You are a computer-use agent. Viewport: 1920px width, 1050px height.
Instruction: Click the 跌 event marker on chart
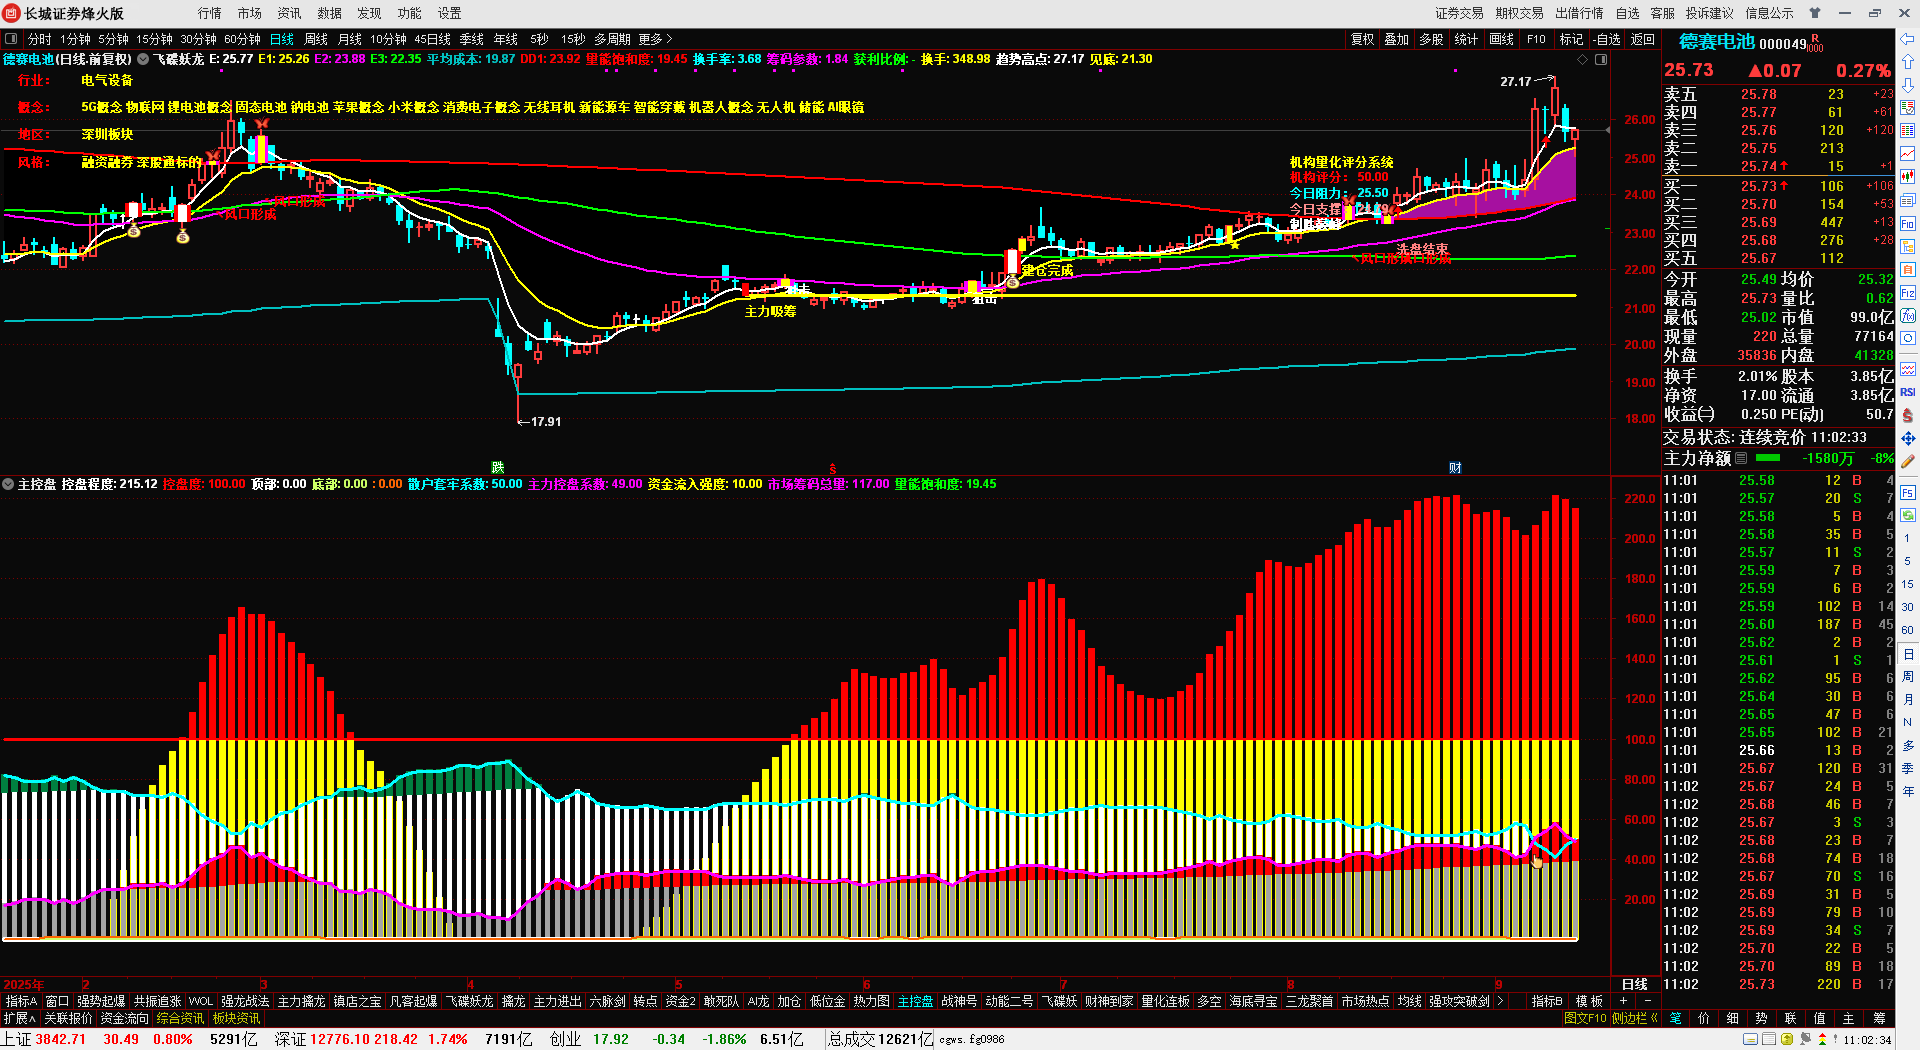(497, 468)
